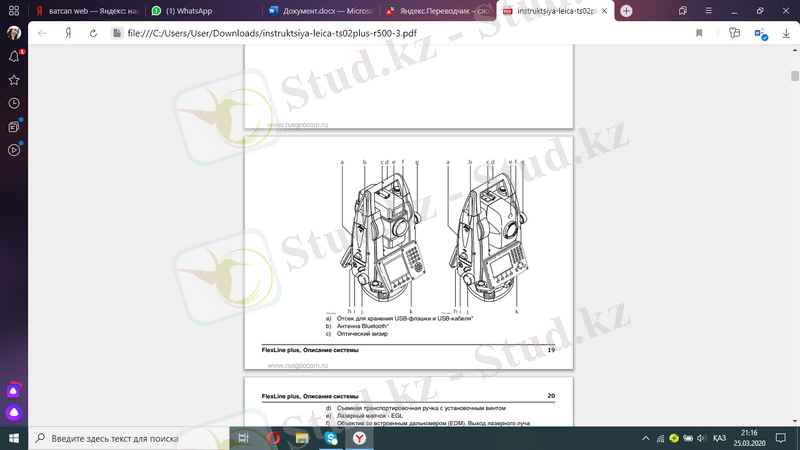Open the Windows Start menu
Viewport: 800px width, 450px height.
pyautogui.click(x=14, y=438)
